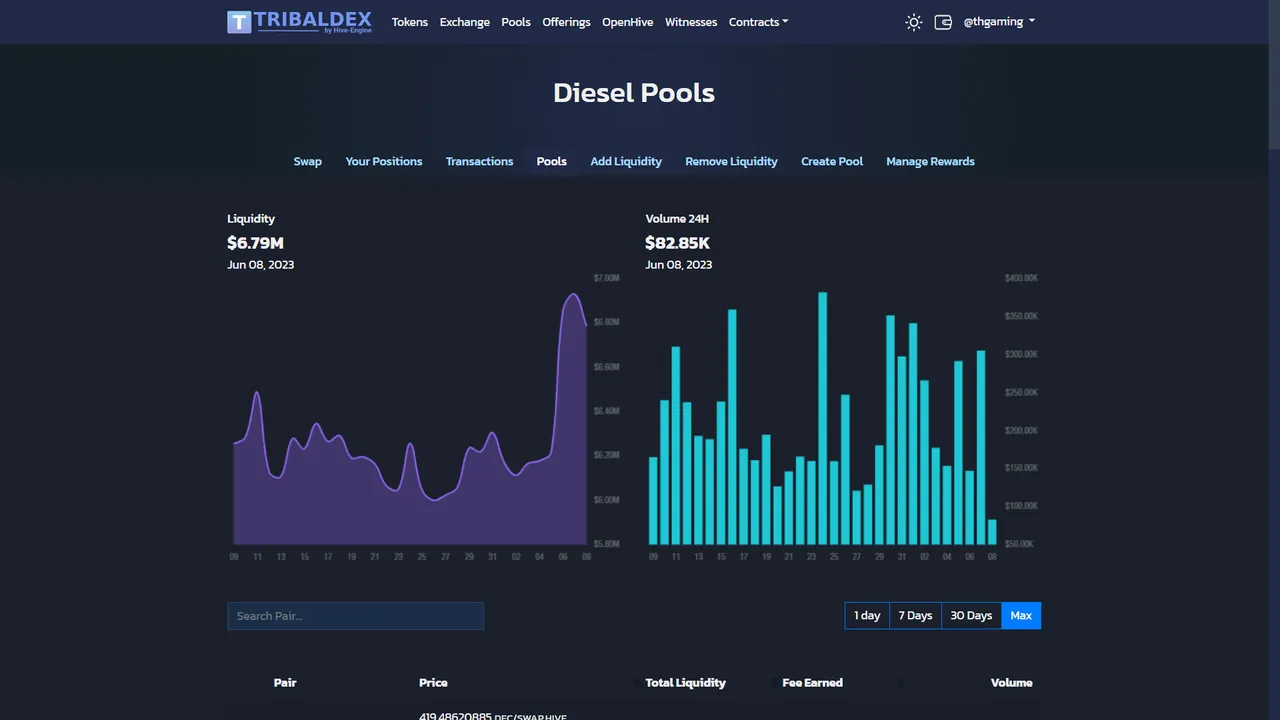Open the Exchange page
The width and height of the screenshot is (1280, 720).
[465, 22]
